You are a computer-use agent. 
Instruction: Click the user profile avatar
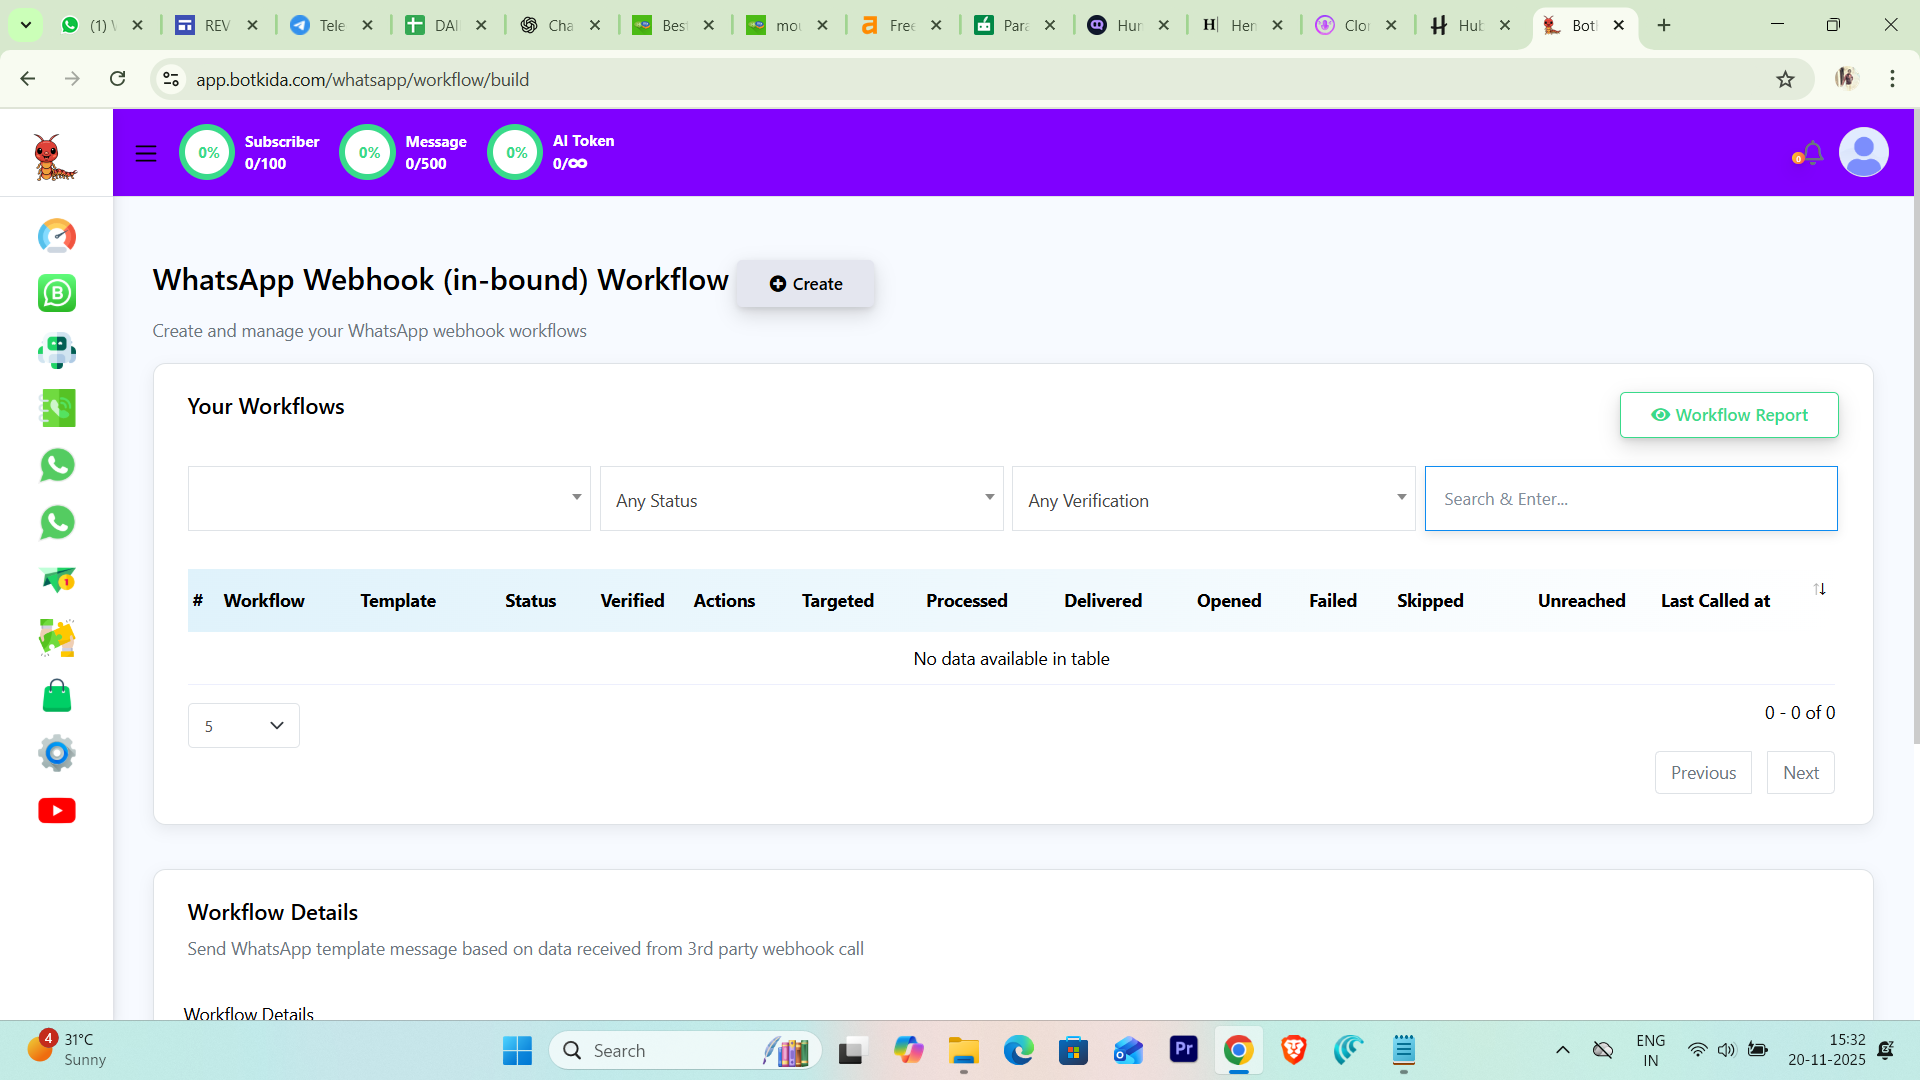[1863, 153]
